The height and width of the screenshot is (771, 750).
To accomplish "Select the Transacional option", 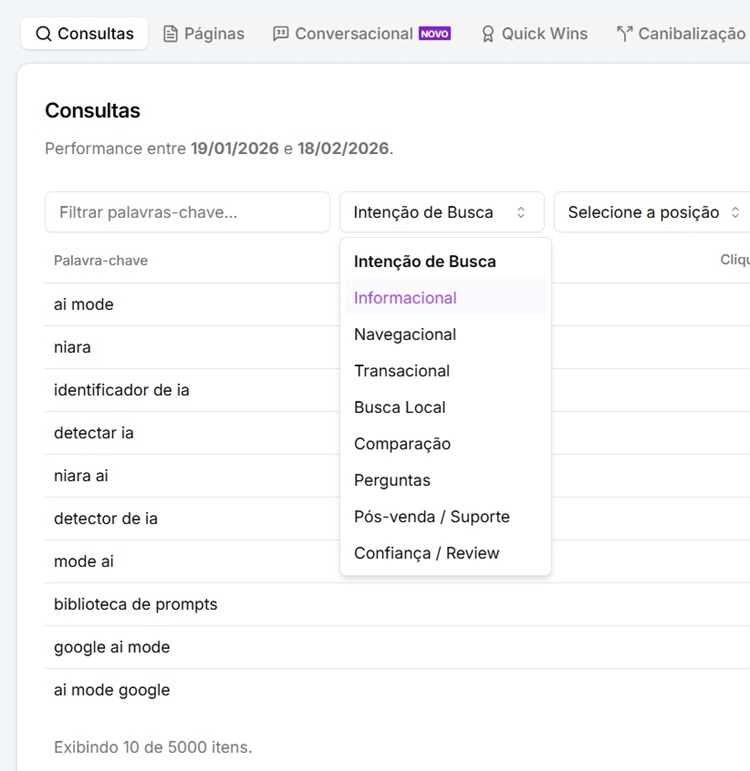I will 402,371.
